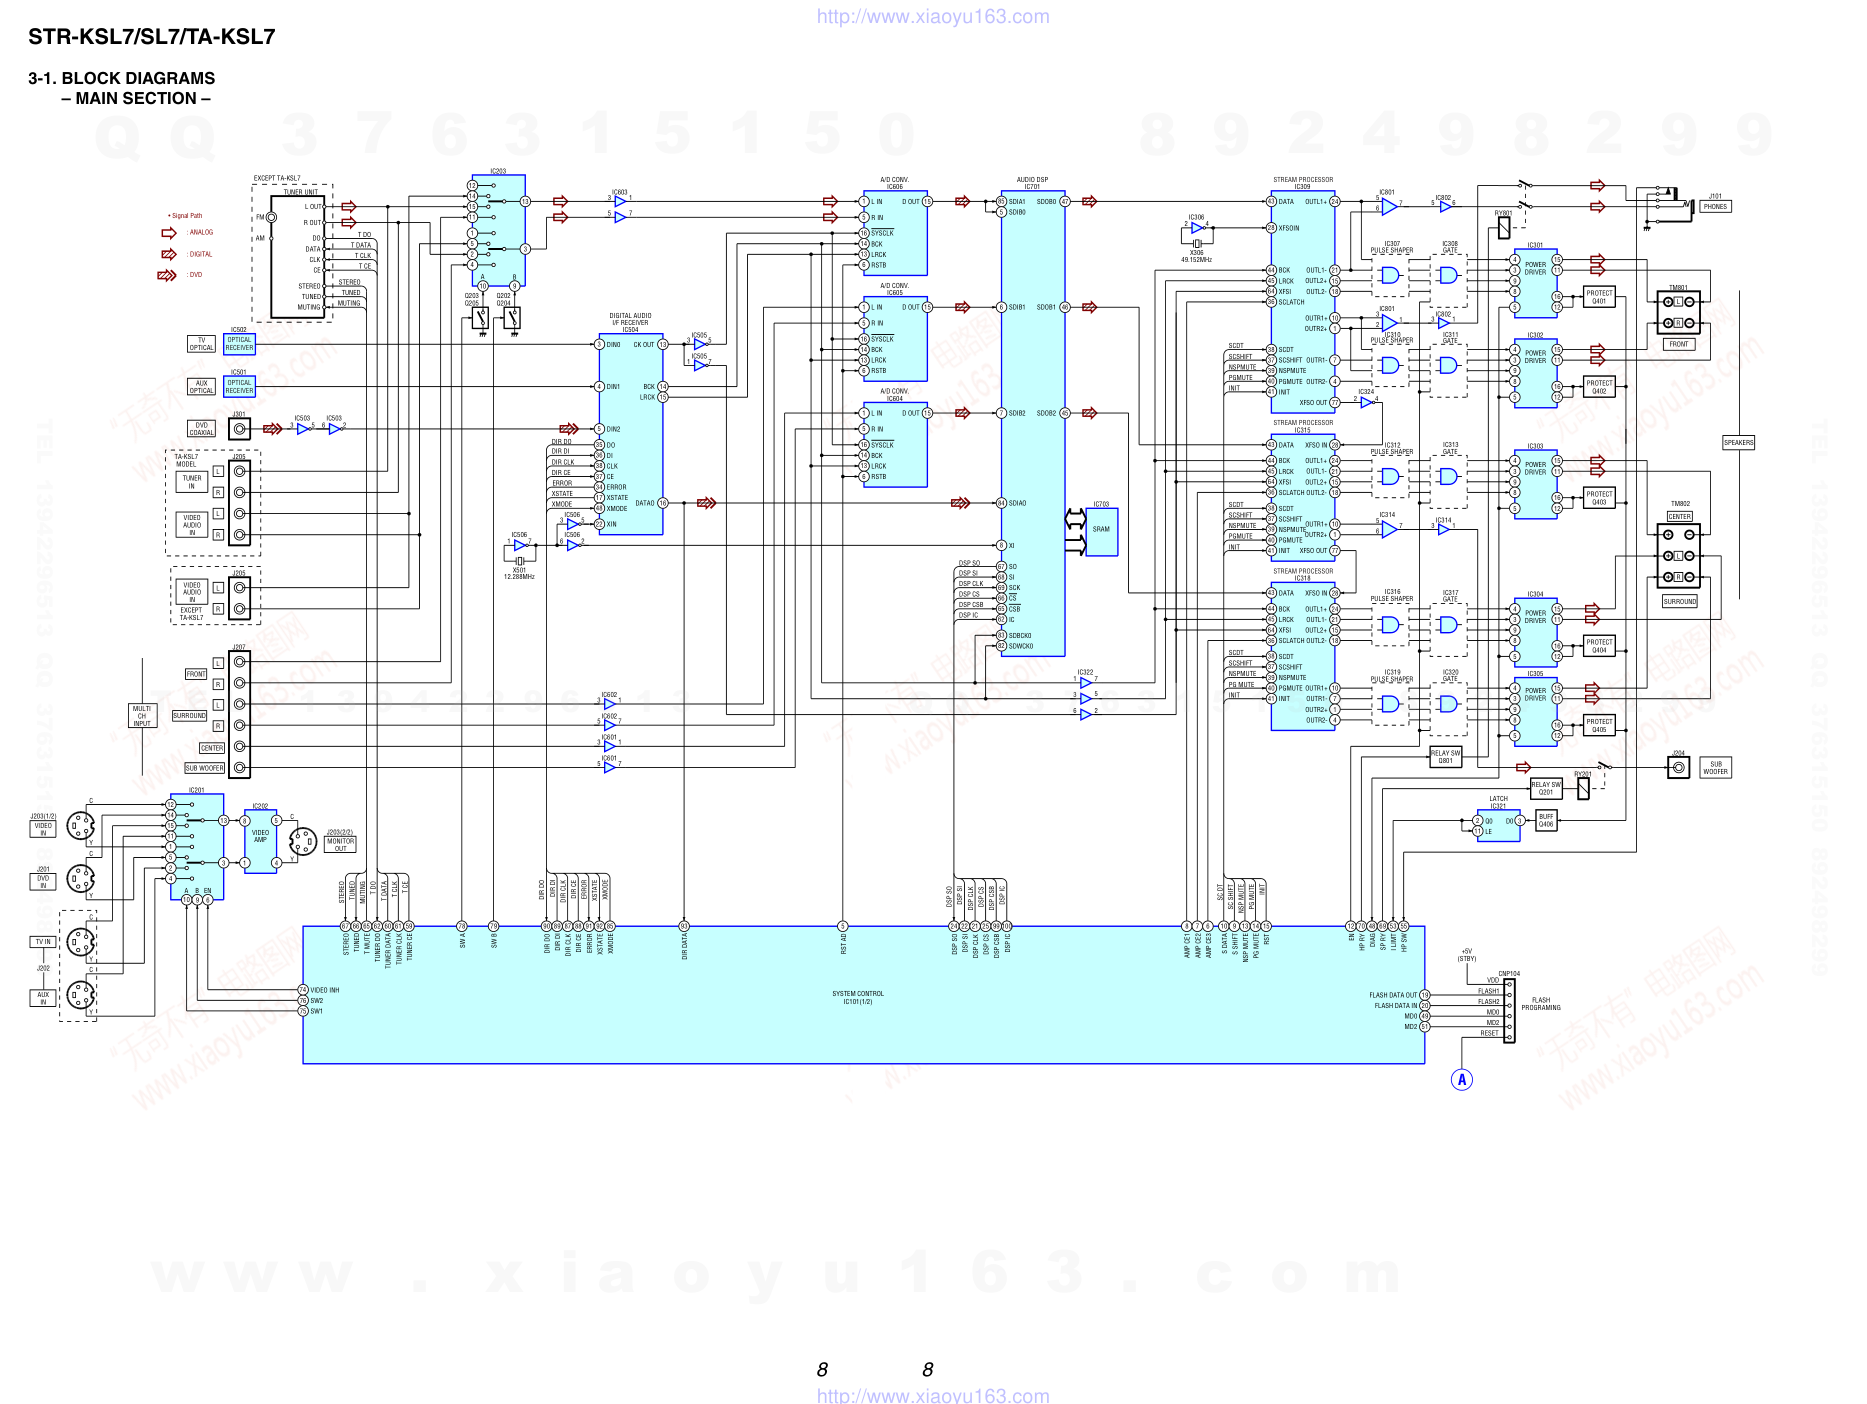Select the A/D CONV IC606 block
1867x1404 pixels.
(x=895, y=233)
